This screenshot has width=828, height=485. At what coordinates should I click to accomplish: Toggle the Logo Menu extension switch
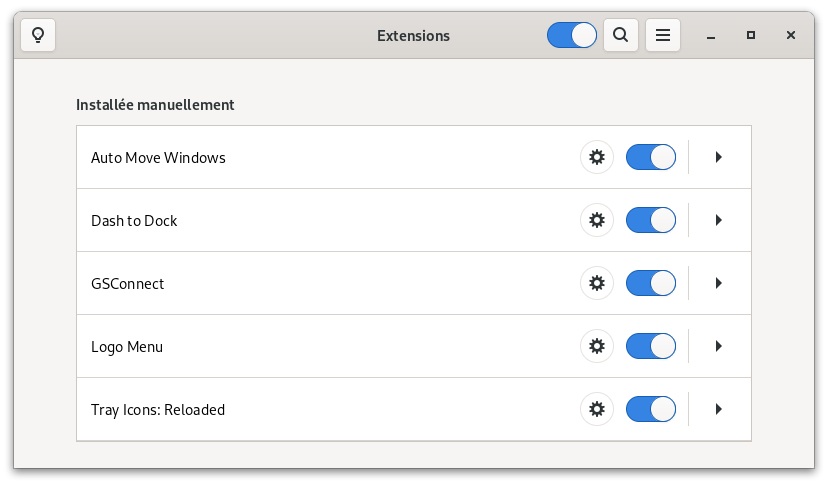[x=651, y=346]
